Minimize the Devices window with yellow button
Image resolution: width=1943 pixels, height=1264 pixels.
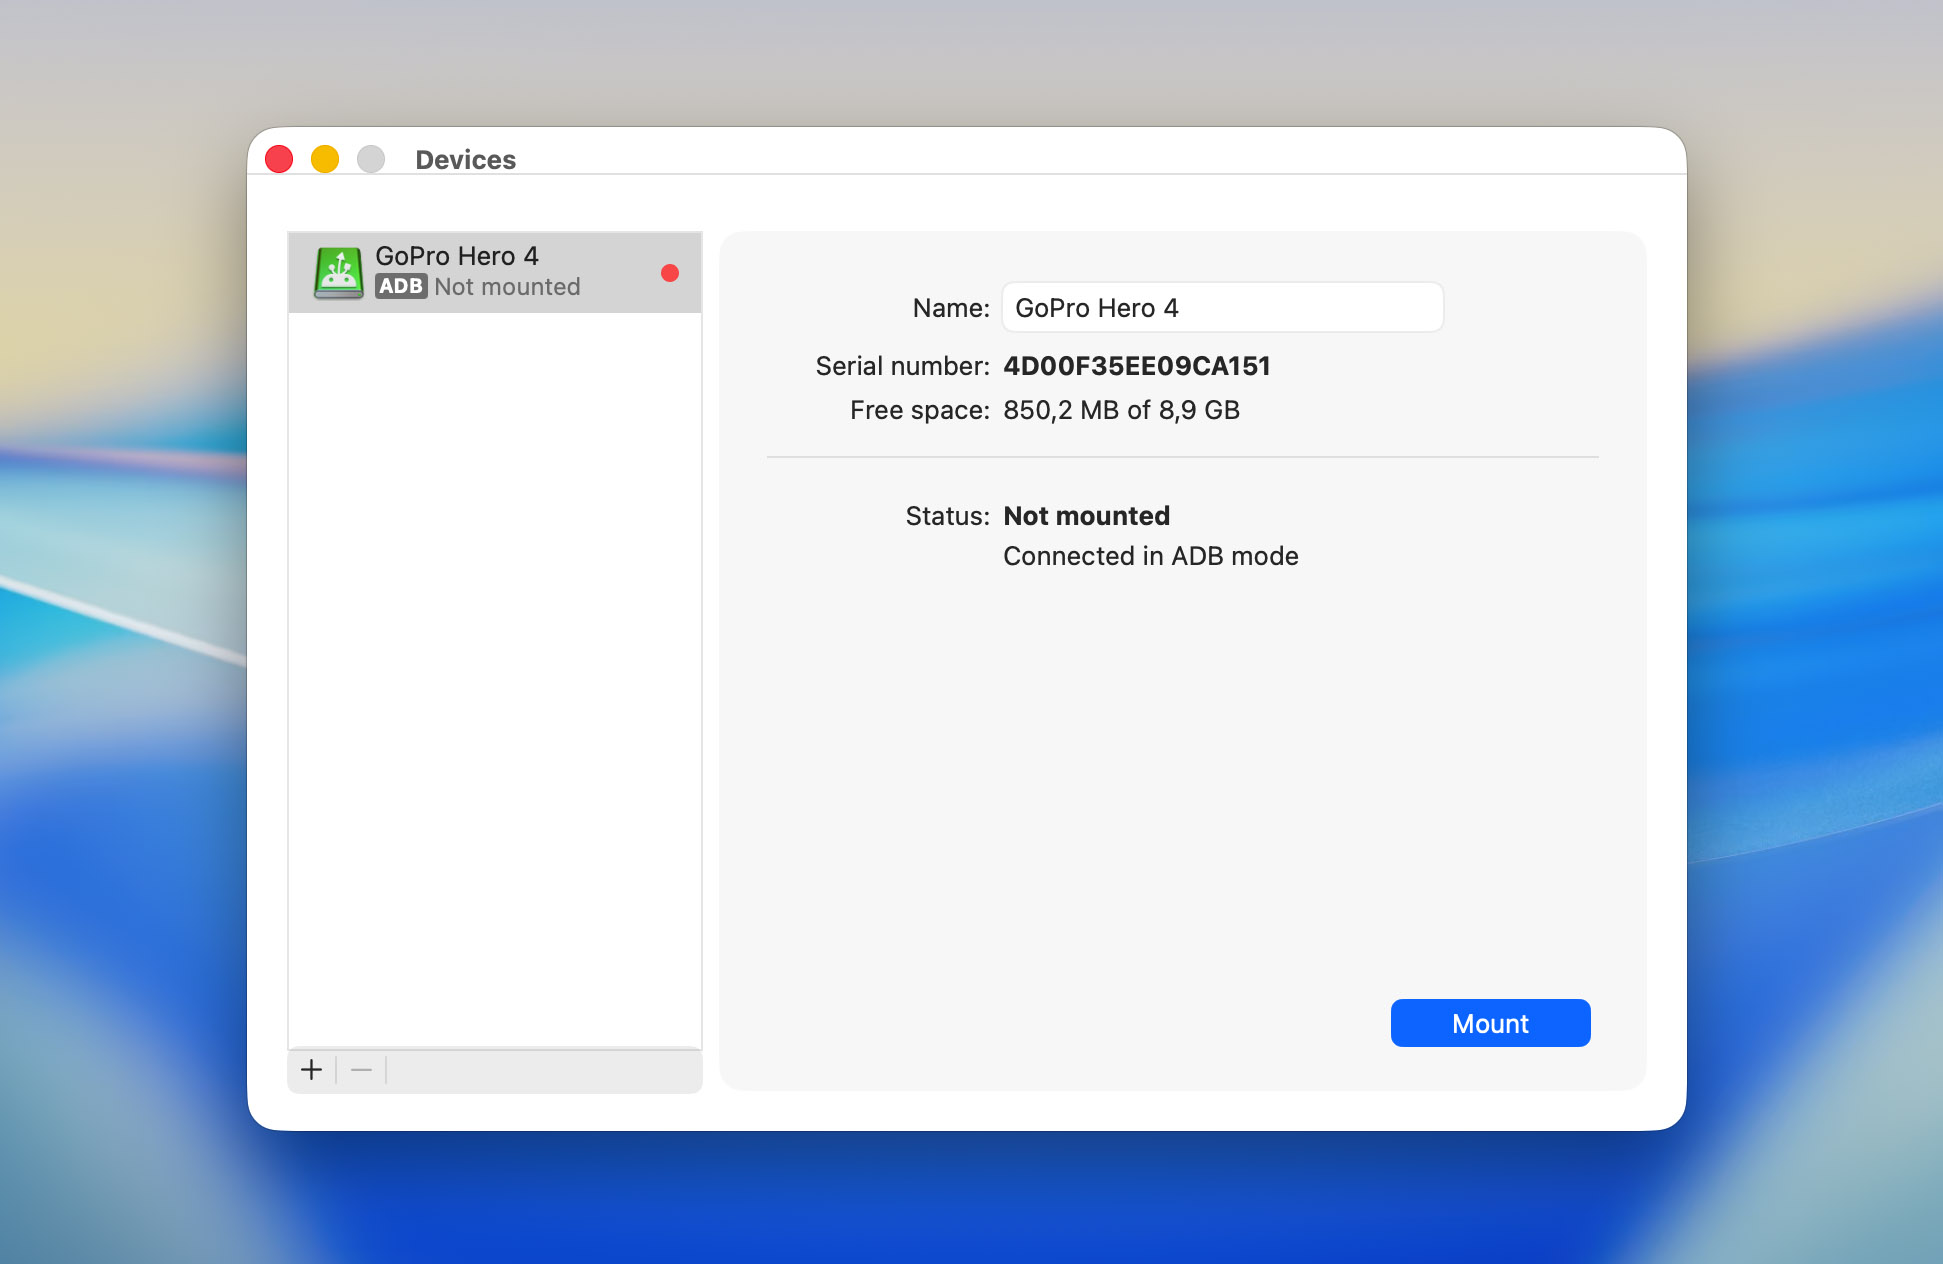coord(325,159)
